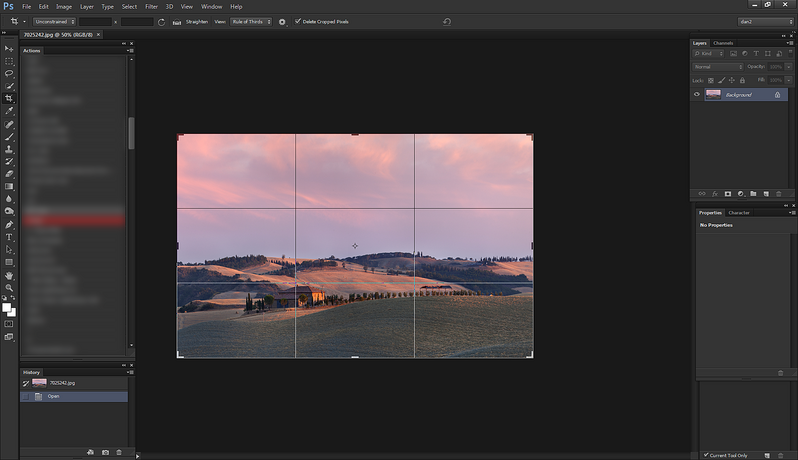Close the 7025242.jpg document tab
Image resolution: width=798 pixels, height=460 pixels.
[x=99, y=35]
